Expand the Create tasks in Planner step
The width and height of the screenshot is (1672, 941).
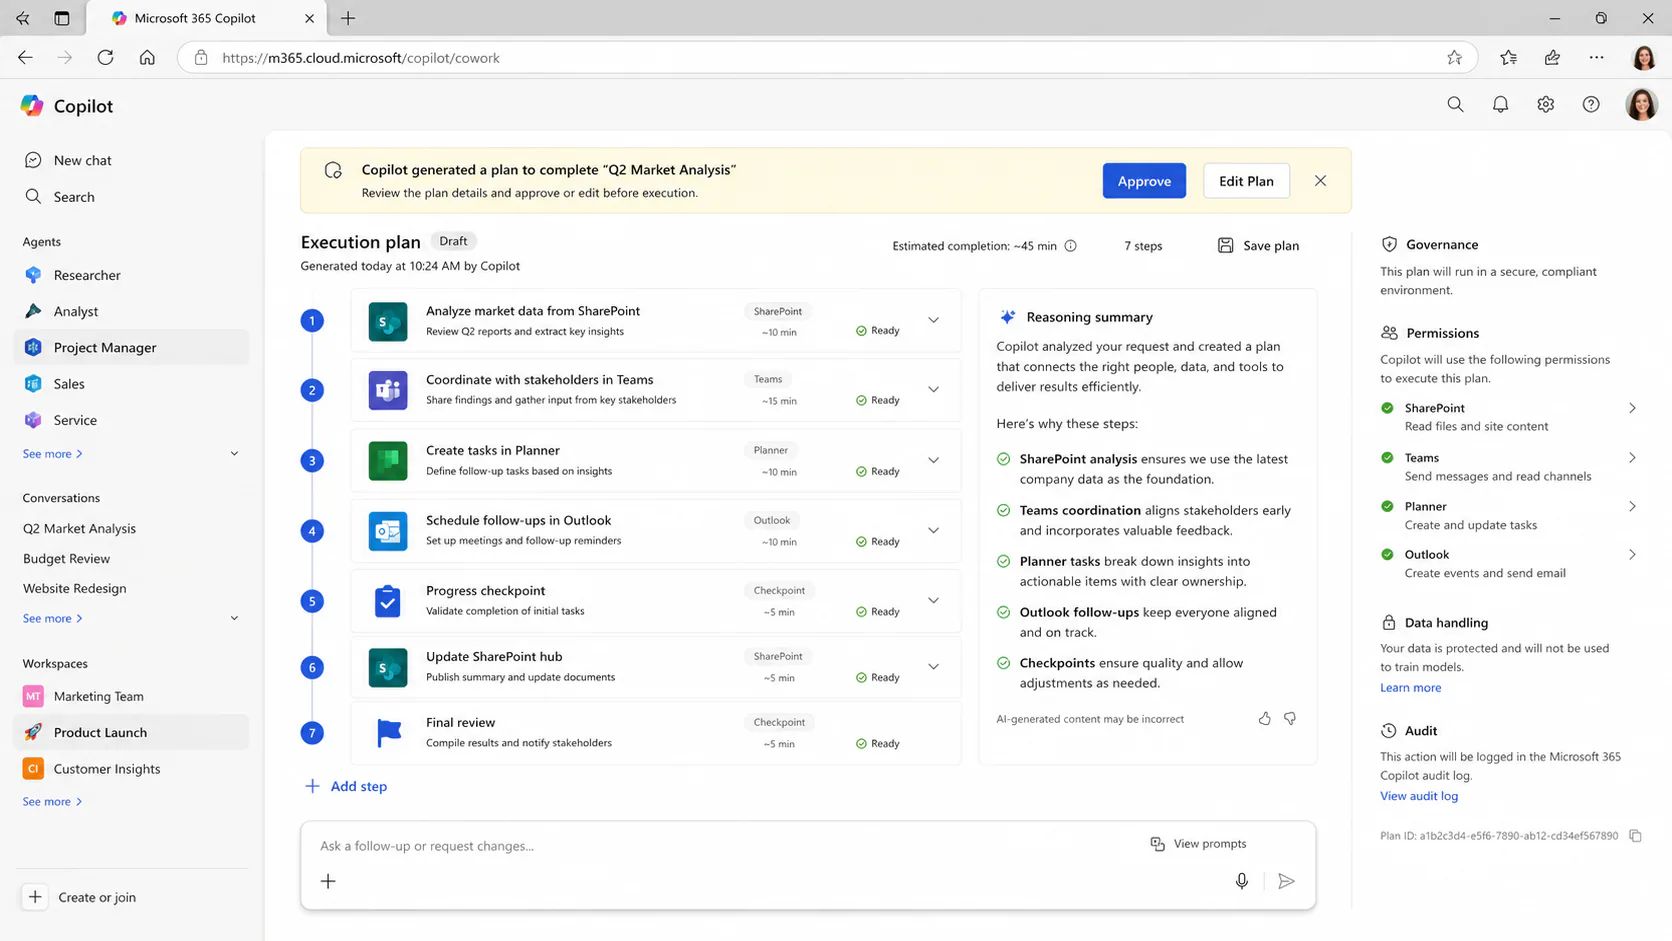click(933, 460)
